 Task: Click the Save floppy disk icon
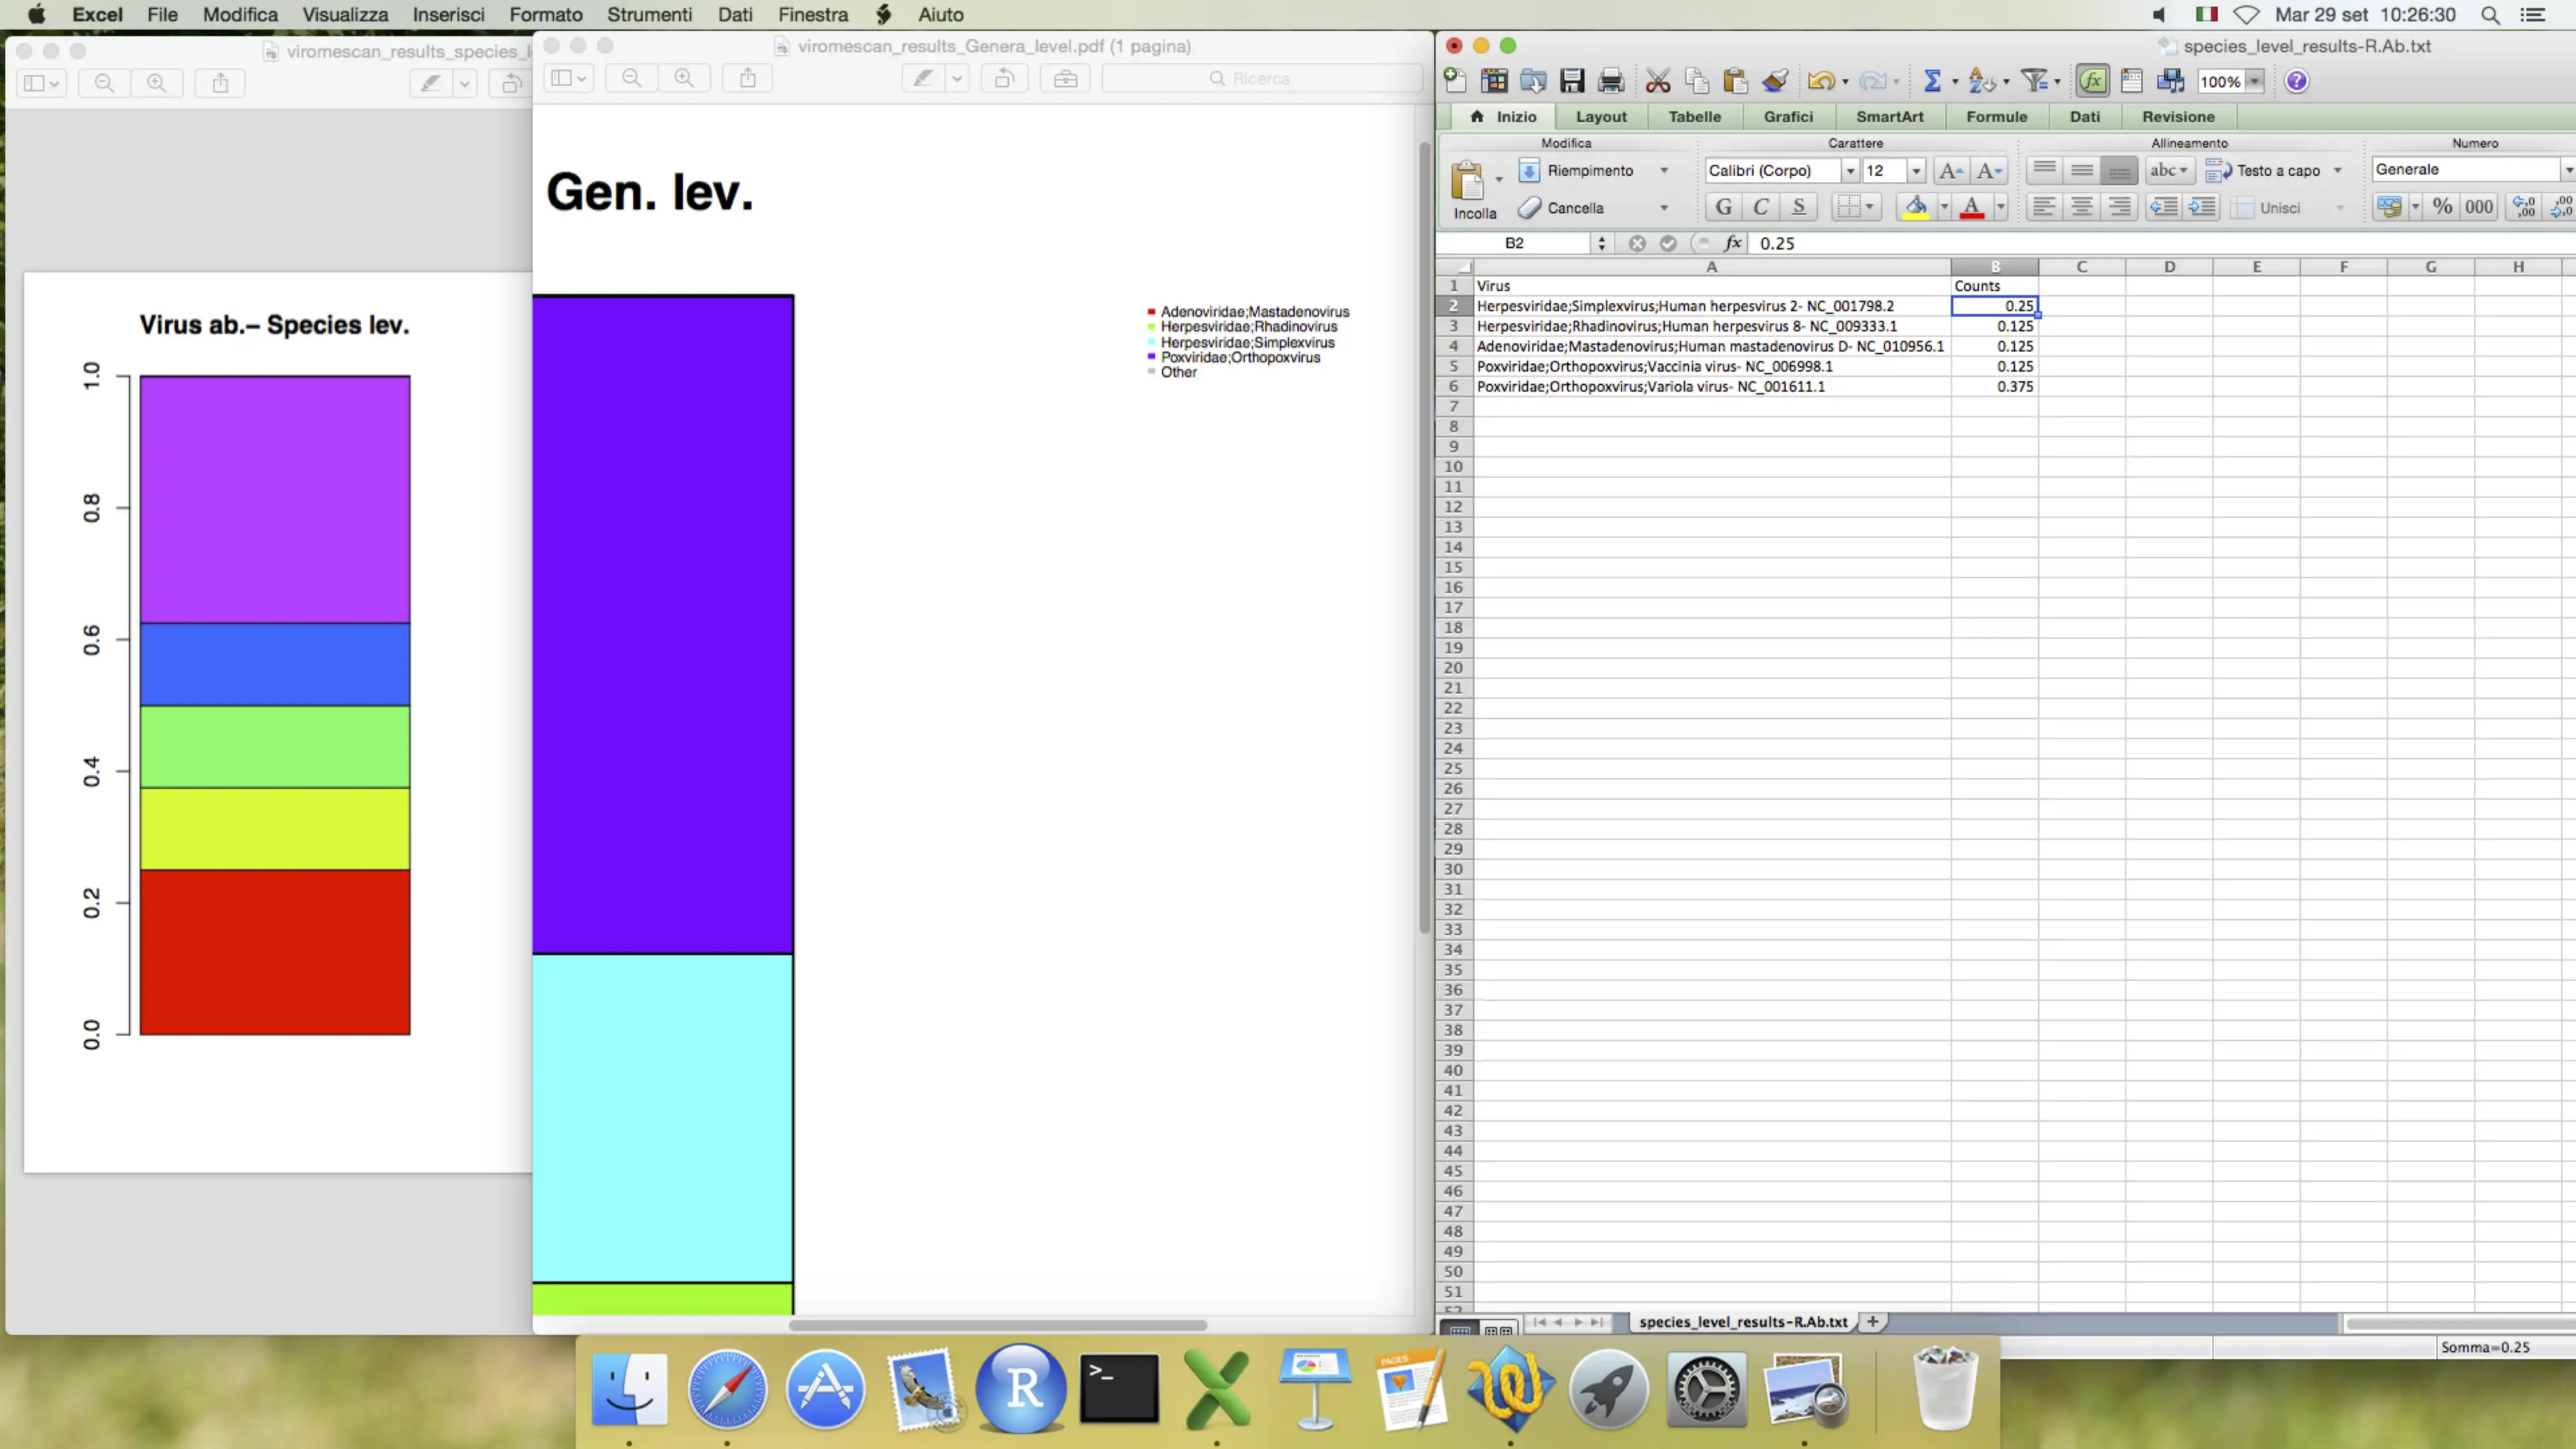1572,81
